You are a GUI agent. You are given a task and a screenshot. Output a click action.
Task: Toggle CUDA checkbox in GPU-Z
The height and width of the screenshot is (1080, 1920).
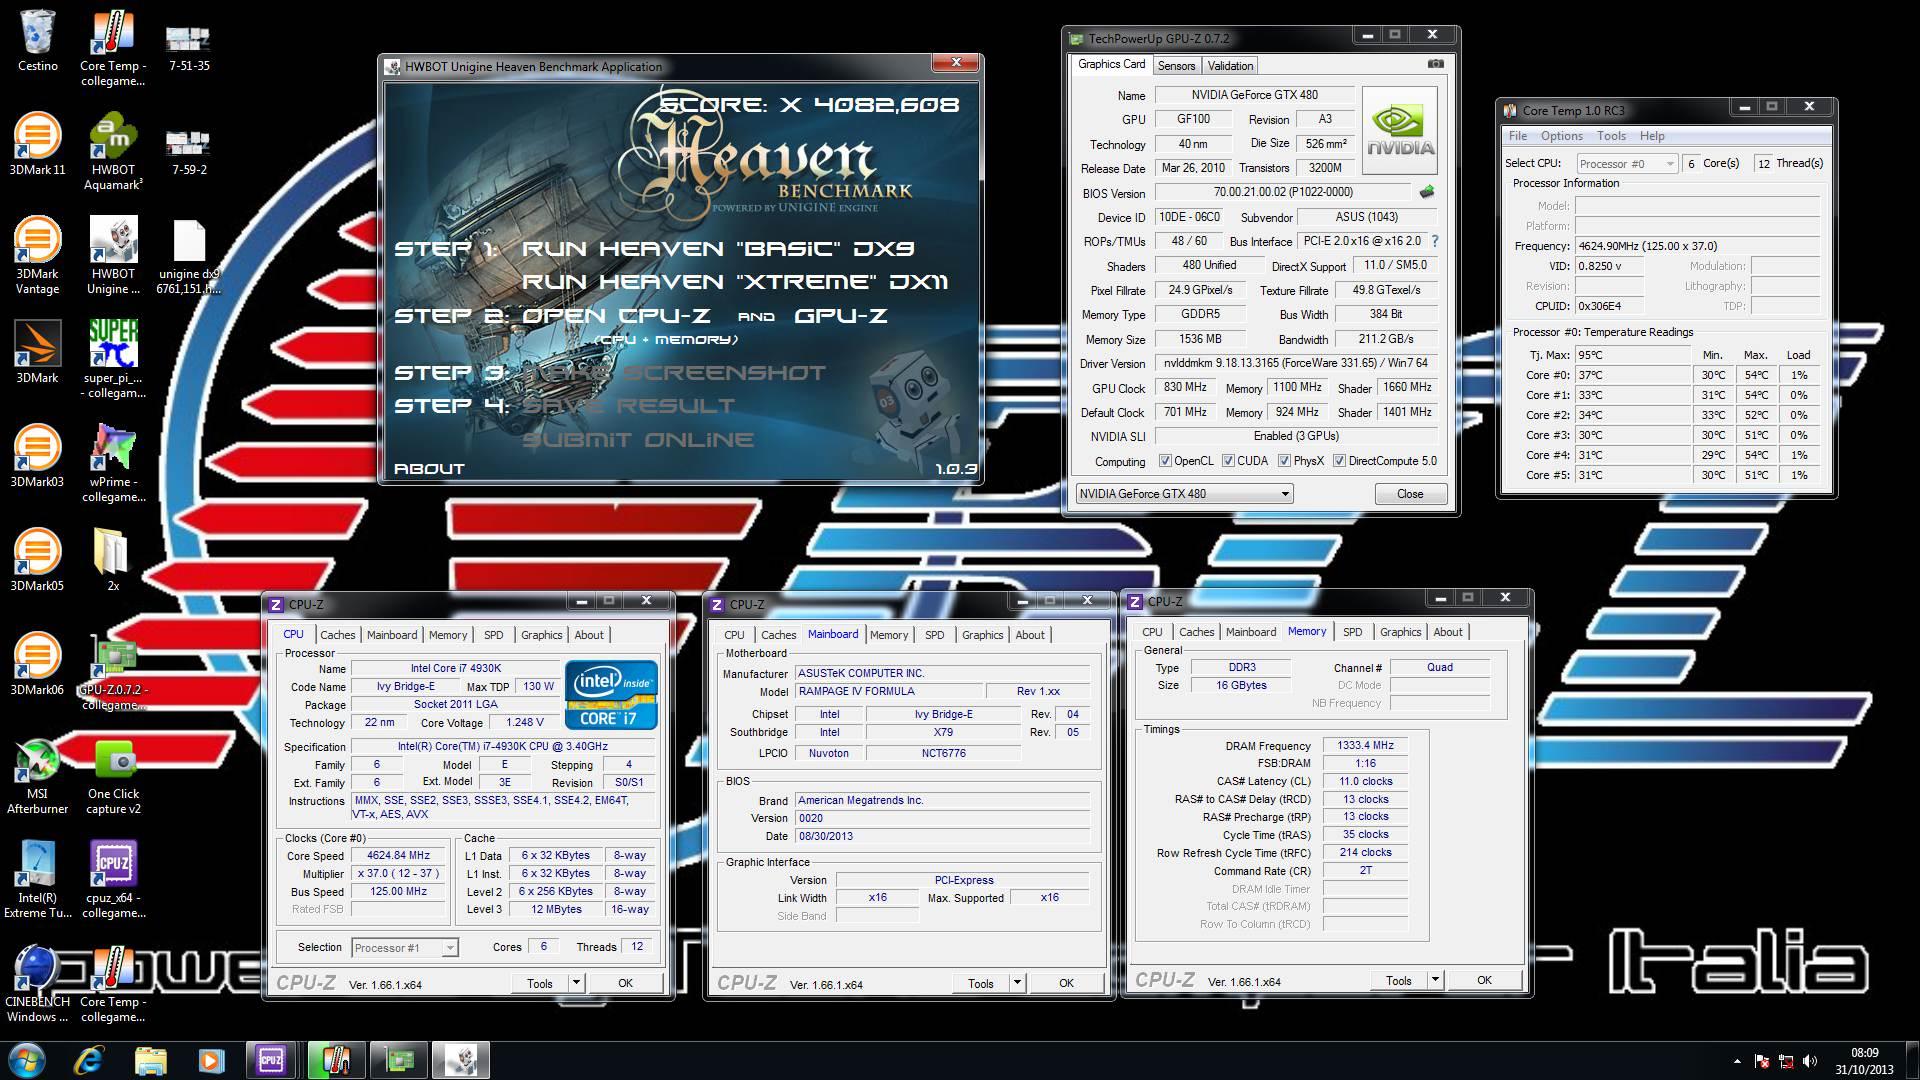[x=1228, y=461]
